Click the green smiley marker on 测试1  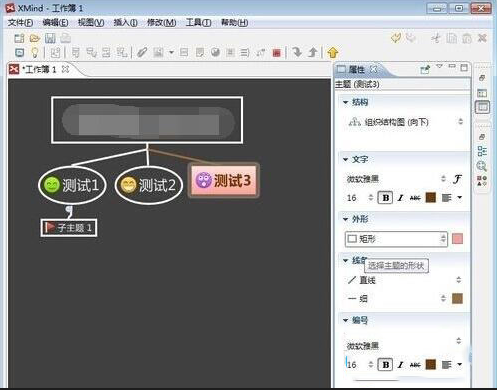tap(52, 185)
